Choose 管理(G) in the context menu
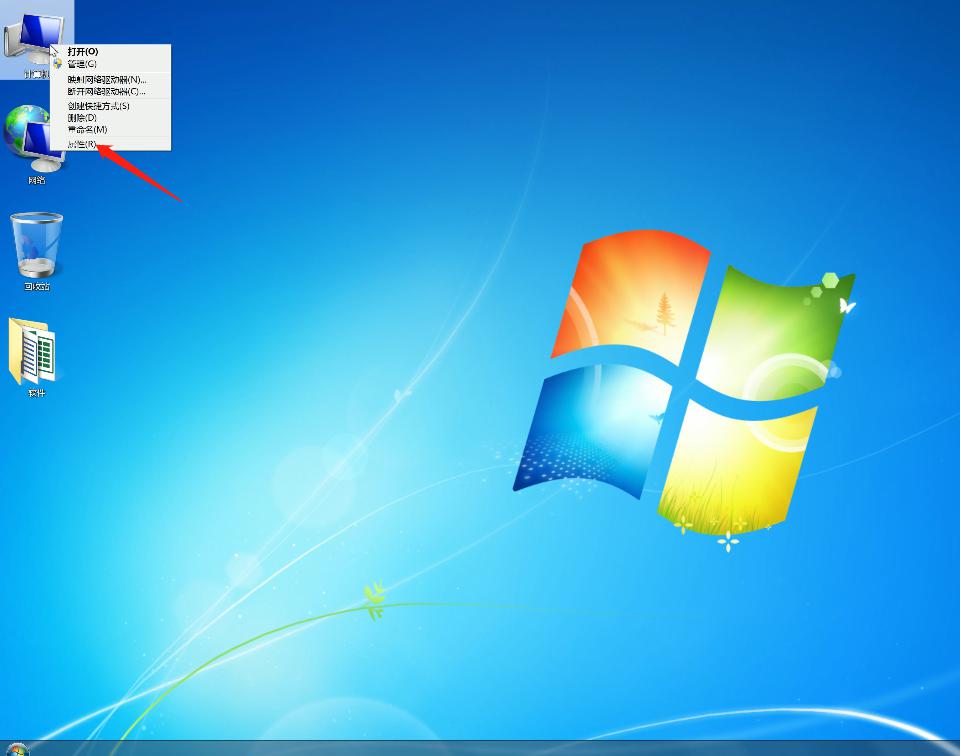 click(x=110, y=64)
